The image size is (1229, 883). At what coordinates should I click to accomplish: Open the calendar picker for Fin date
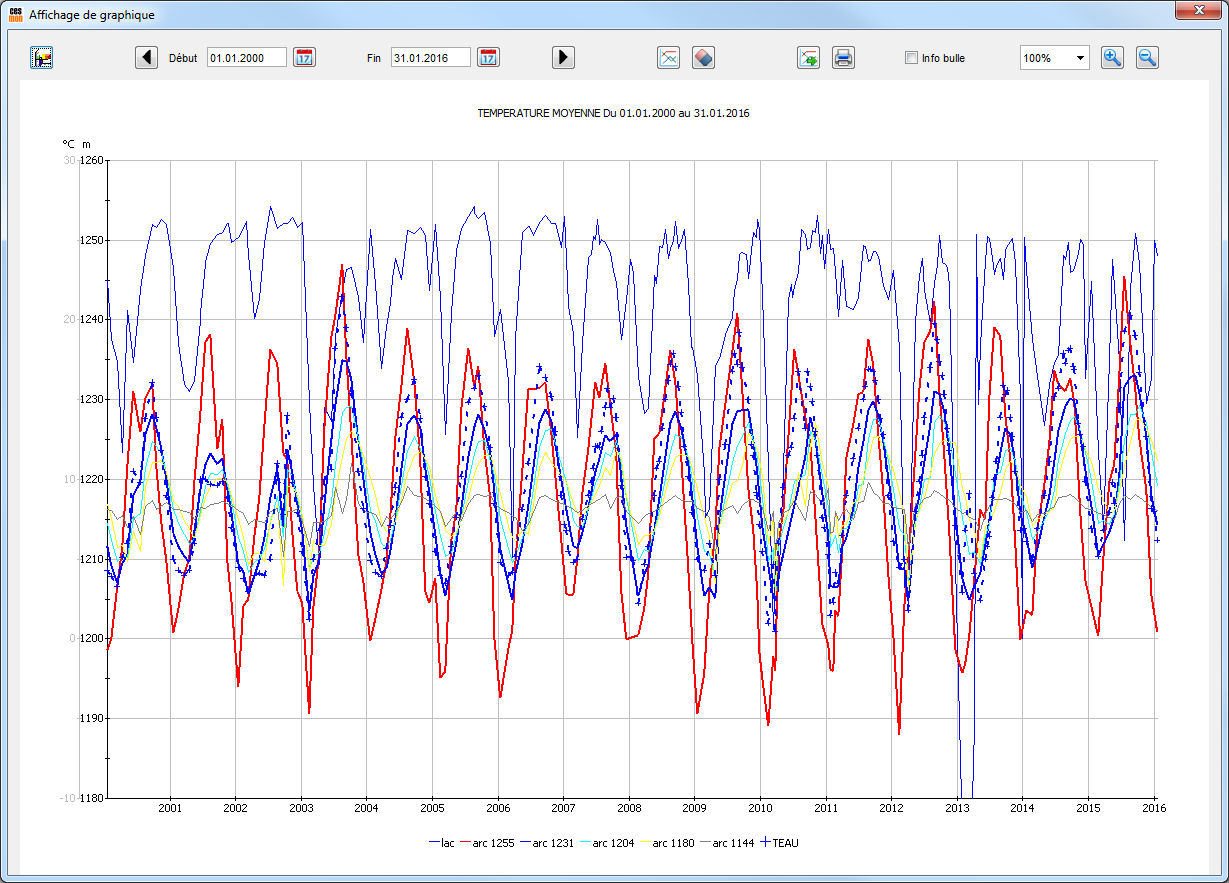coord(488,57)
